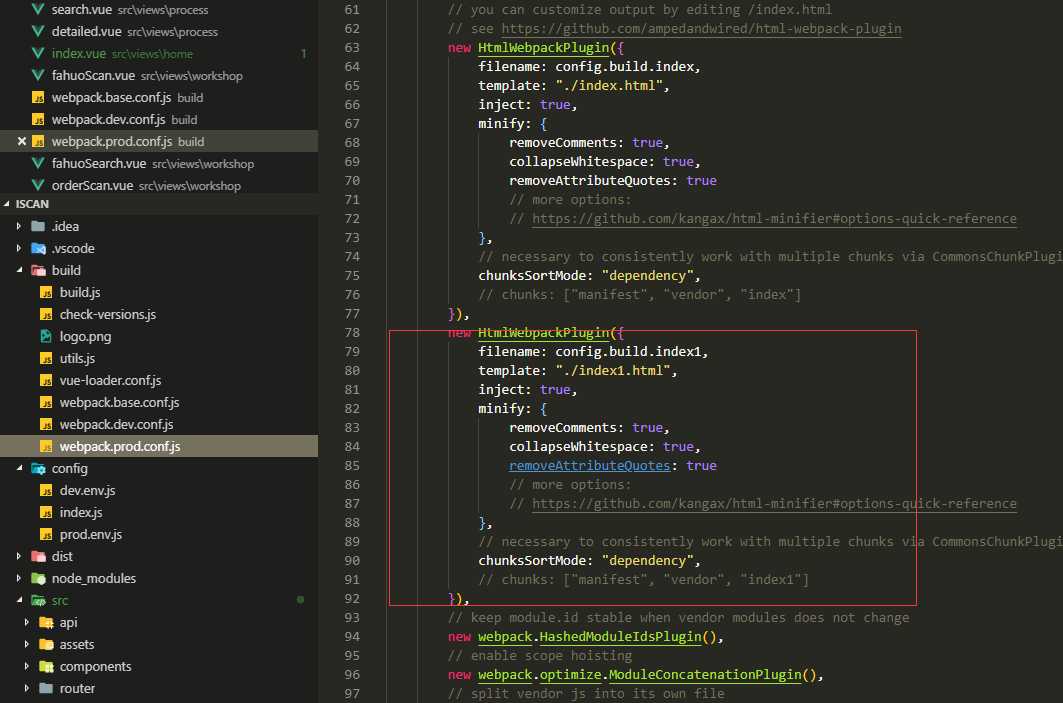Open webpack.dev.conf.js in build folder
The image size is (1063, 703).
click(159, 424)
